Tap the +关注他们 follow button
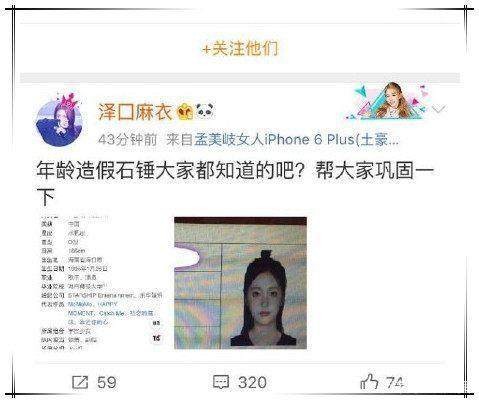Viewport: 479px width, 403px height. 240,49
